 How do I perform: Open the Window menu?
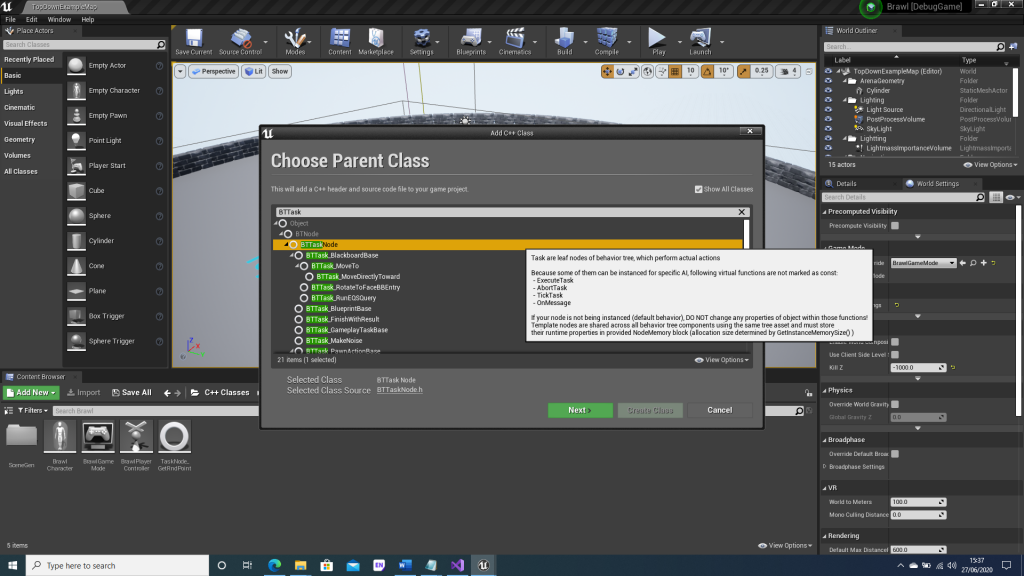[x=59, y=19]
